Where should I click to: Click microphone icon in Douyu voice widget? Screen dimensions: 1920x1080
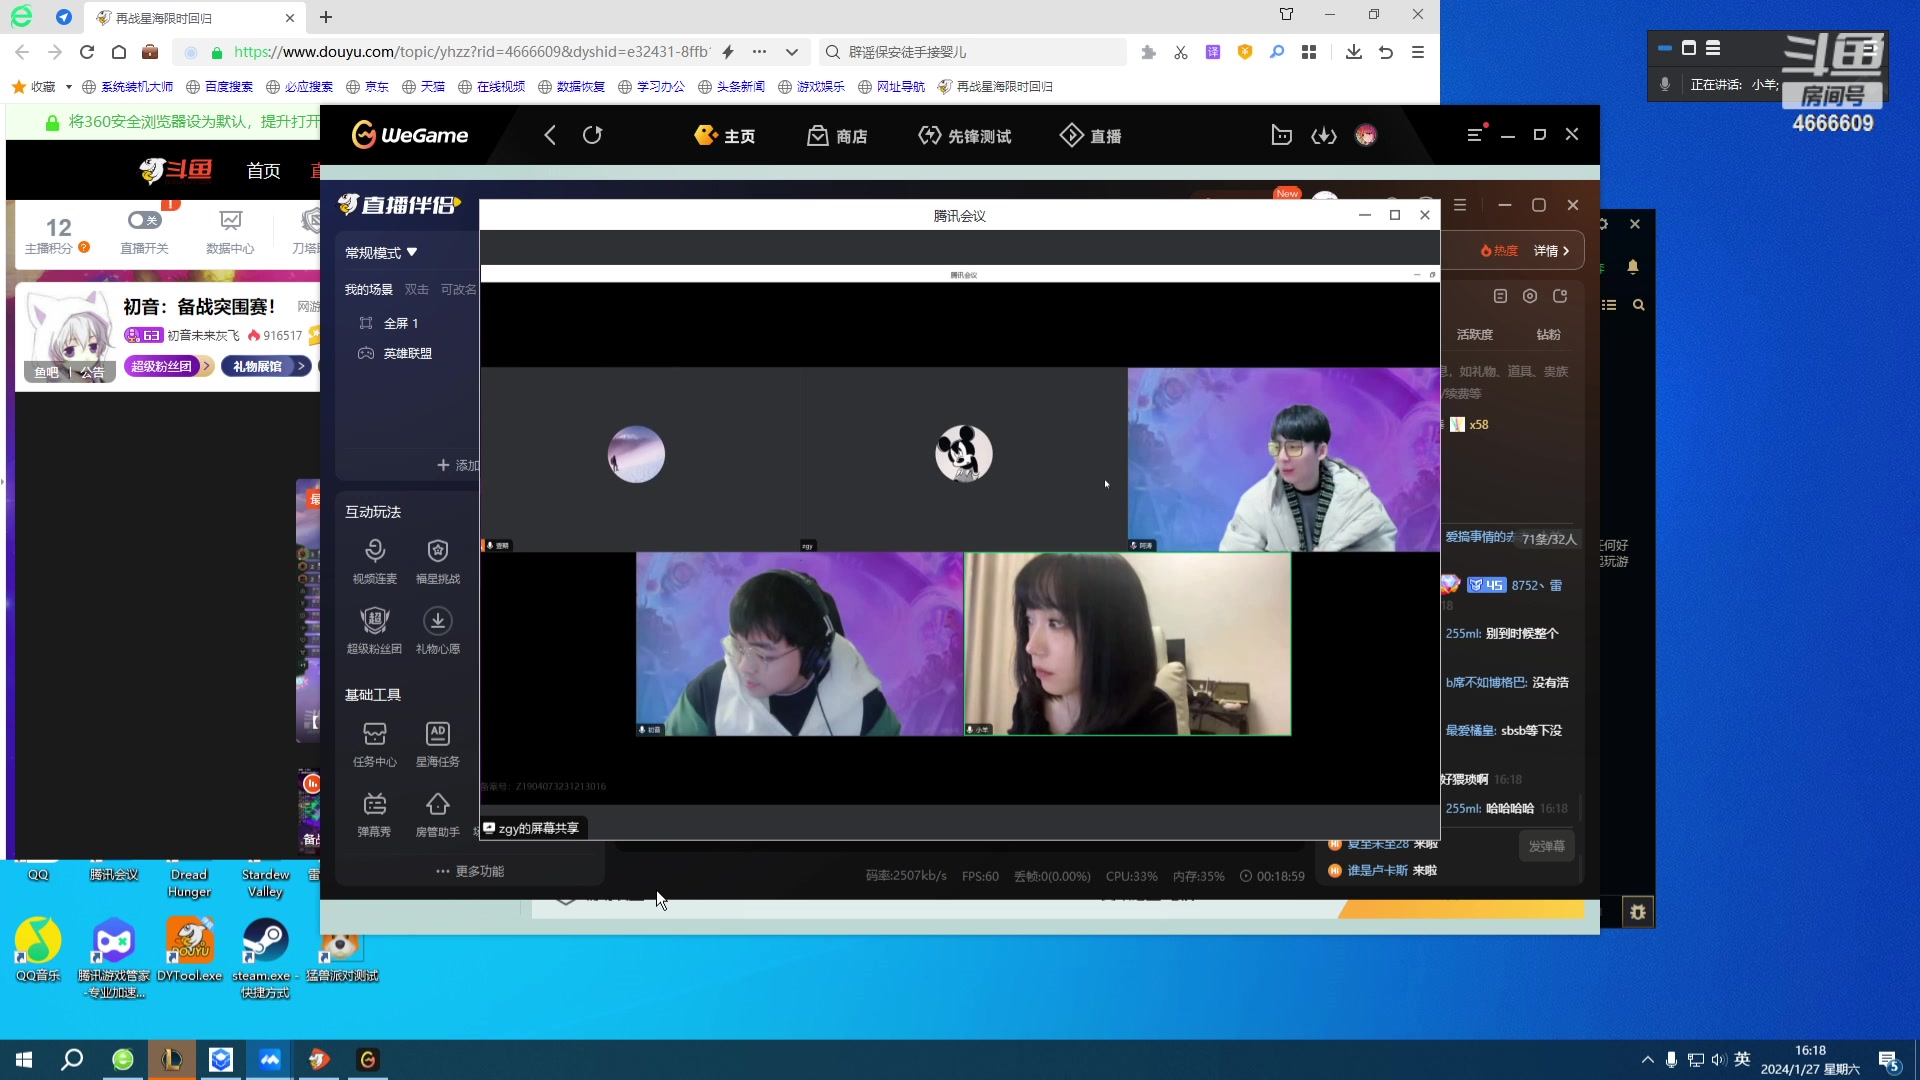(1665, 85)
